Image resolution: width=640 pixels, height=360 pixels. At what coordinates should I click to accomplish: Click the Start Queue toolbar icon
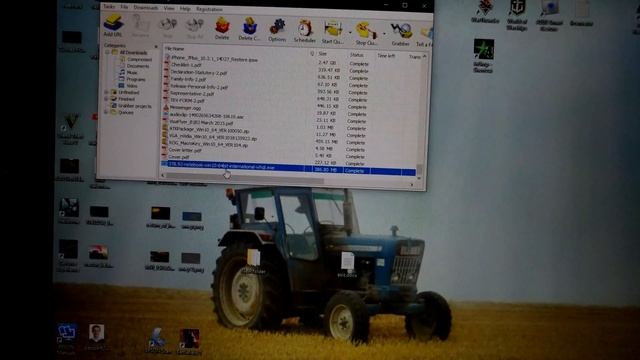(333, 32)
